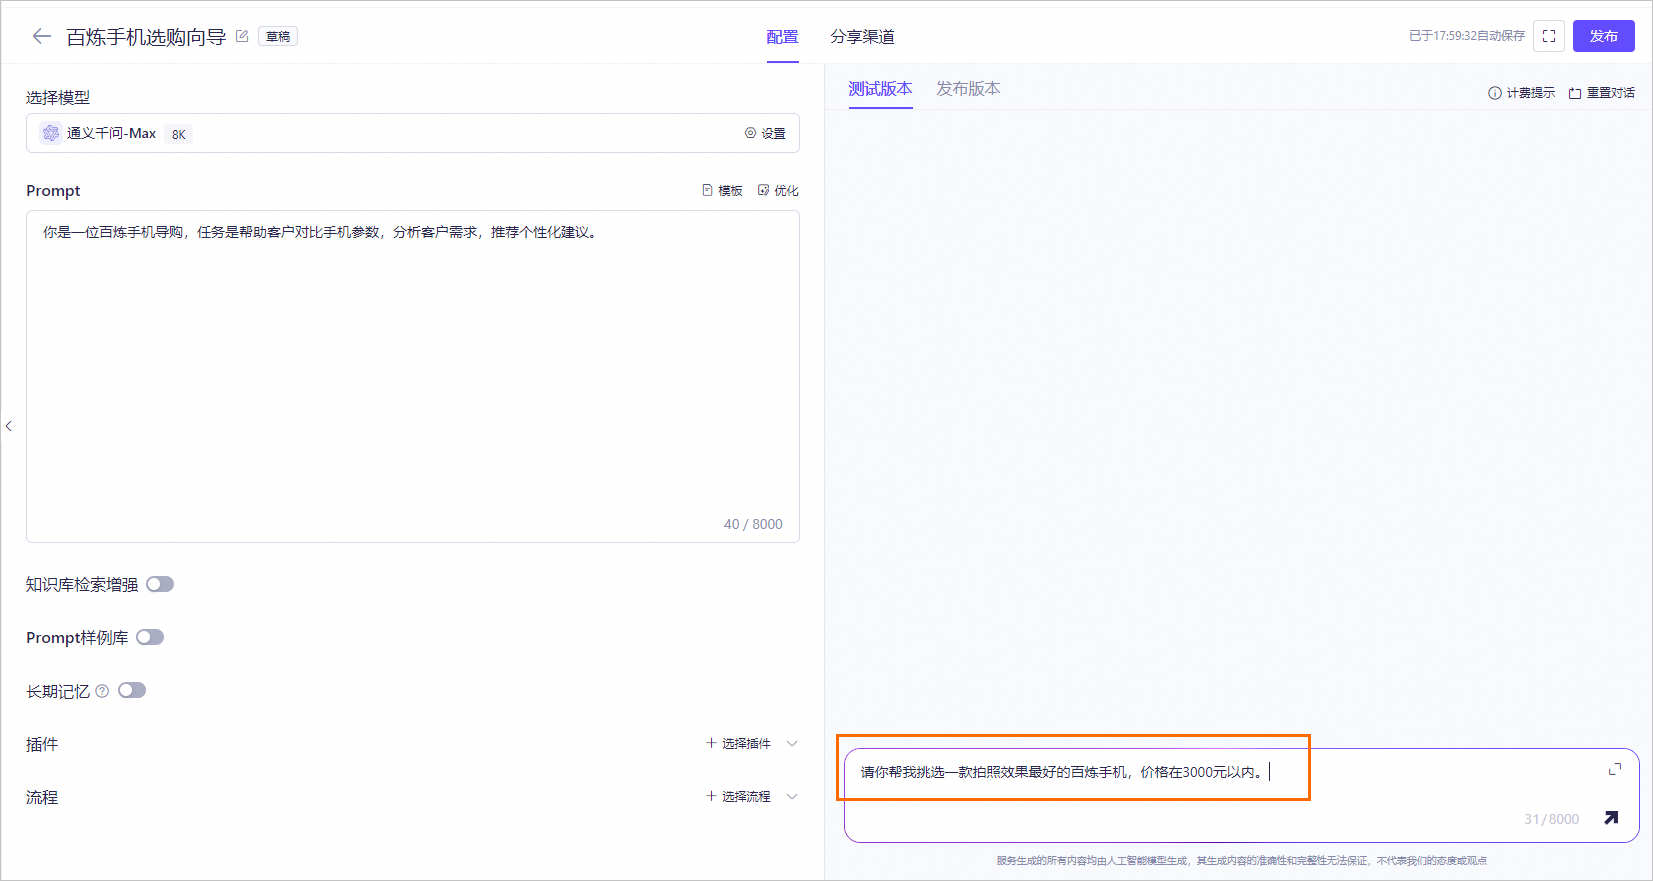
Task: Click the 发布 publish button
Action: tap(1604, 36)
